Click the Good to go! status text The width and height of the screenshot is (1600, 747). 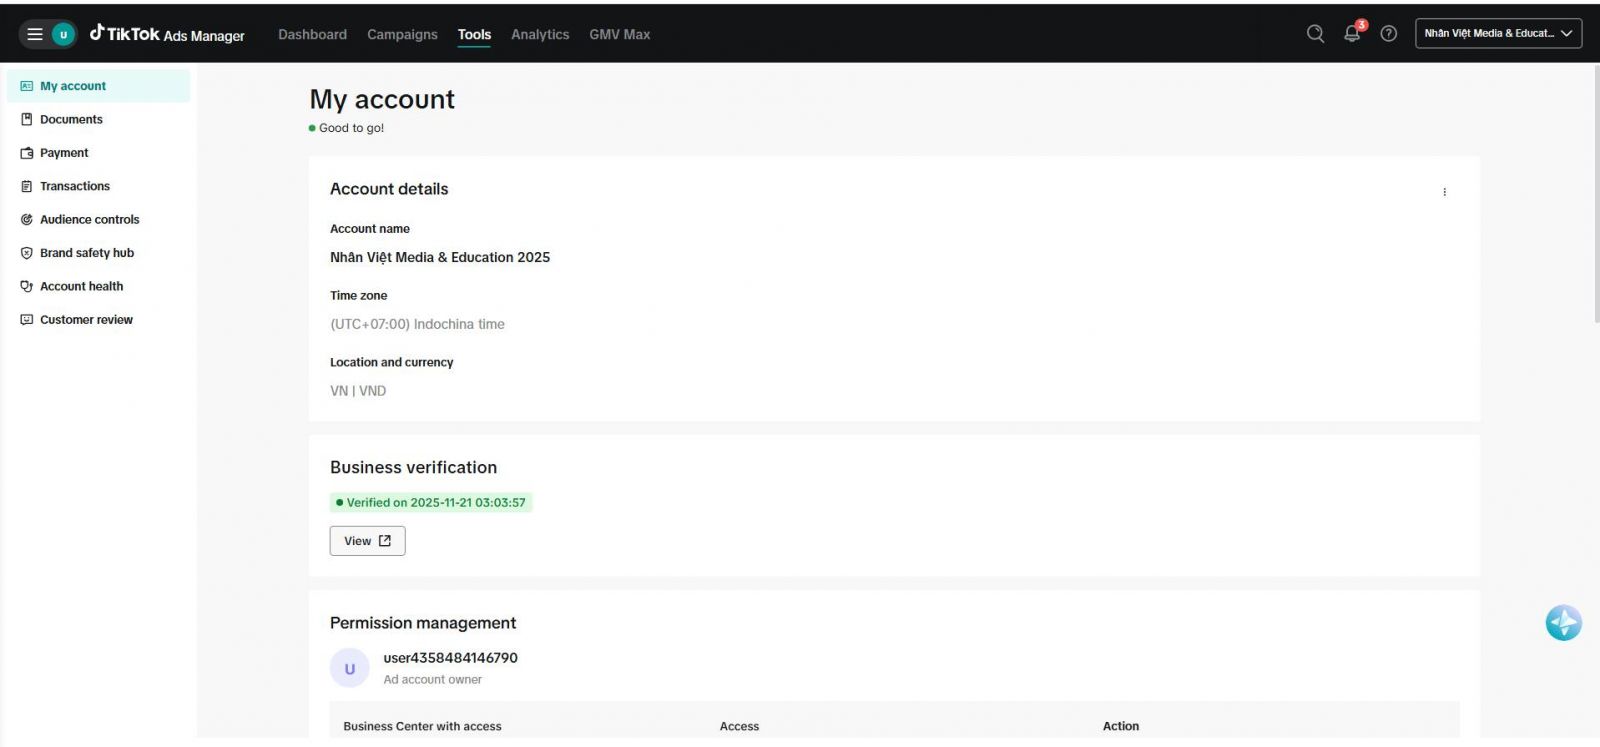click(351, 128)
